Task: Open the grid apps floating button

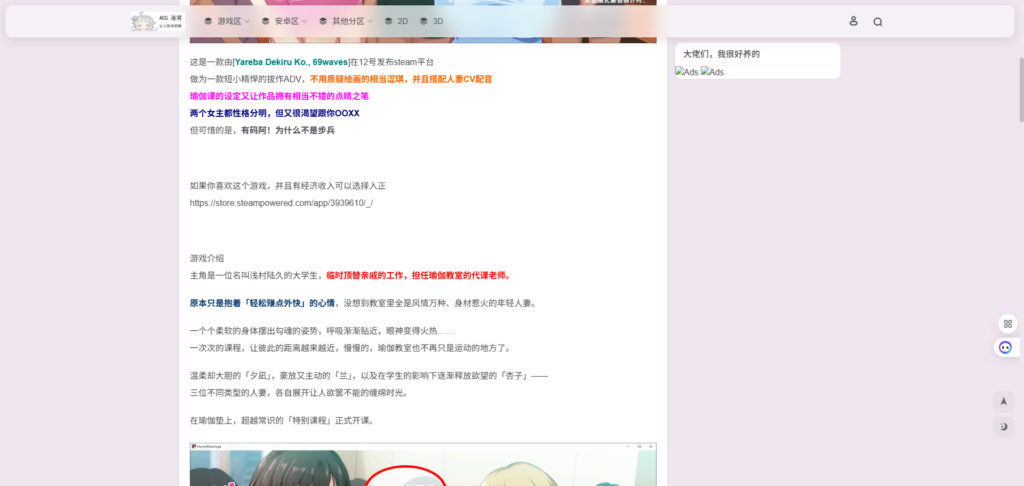Action: coord(1007,323)
